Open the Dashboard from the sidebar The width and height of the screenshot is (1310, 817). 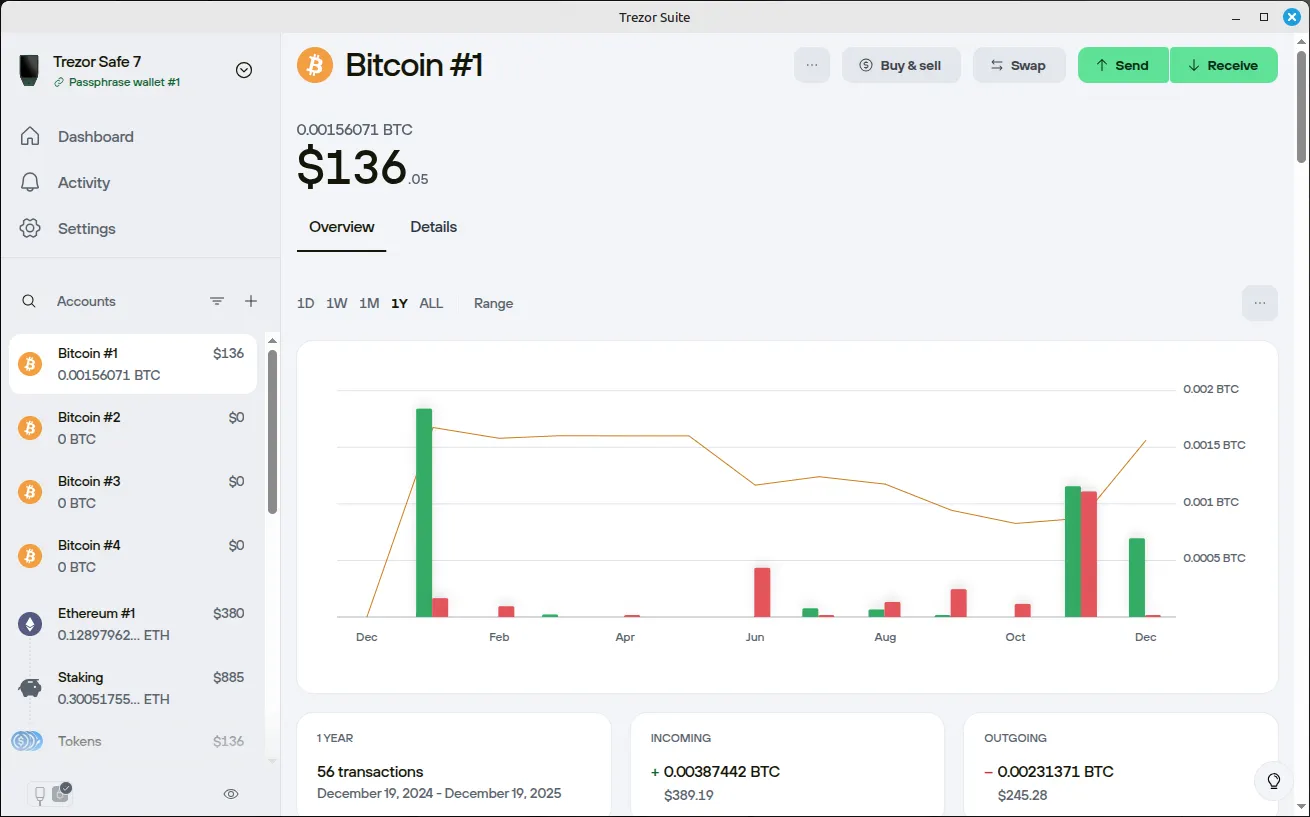[x=95, y=136]
